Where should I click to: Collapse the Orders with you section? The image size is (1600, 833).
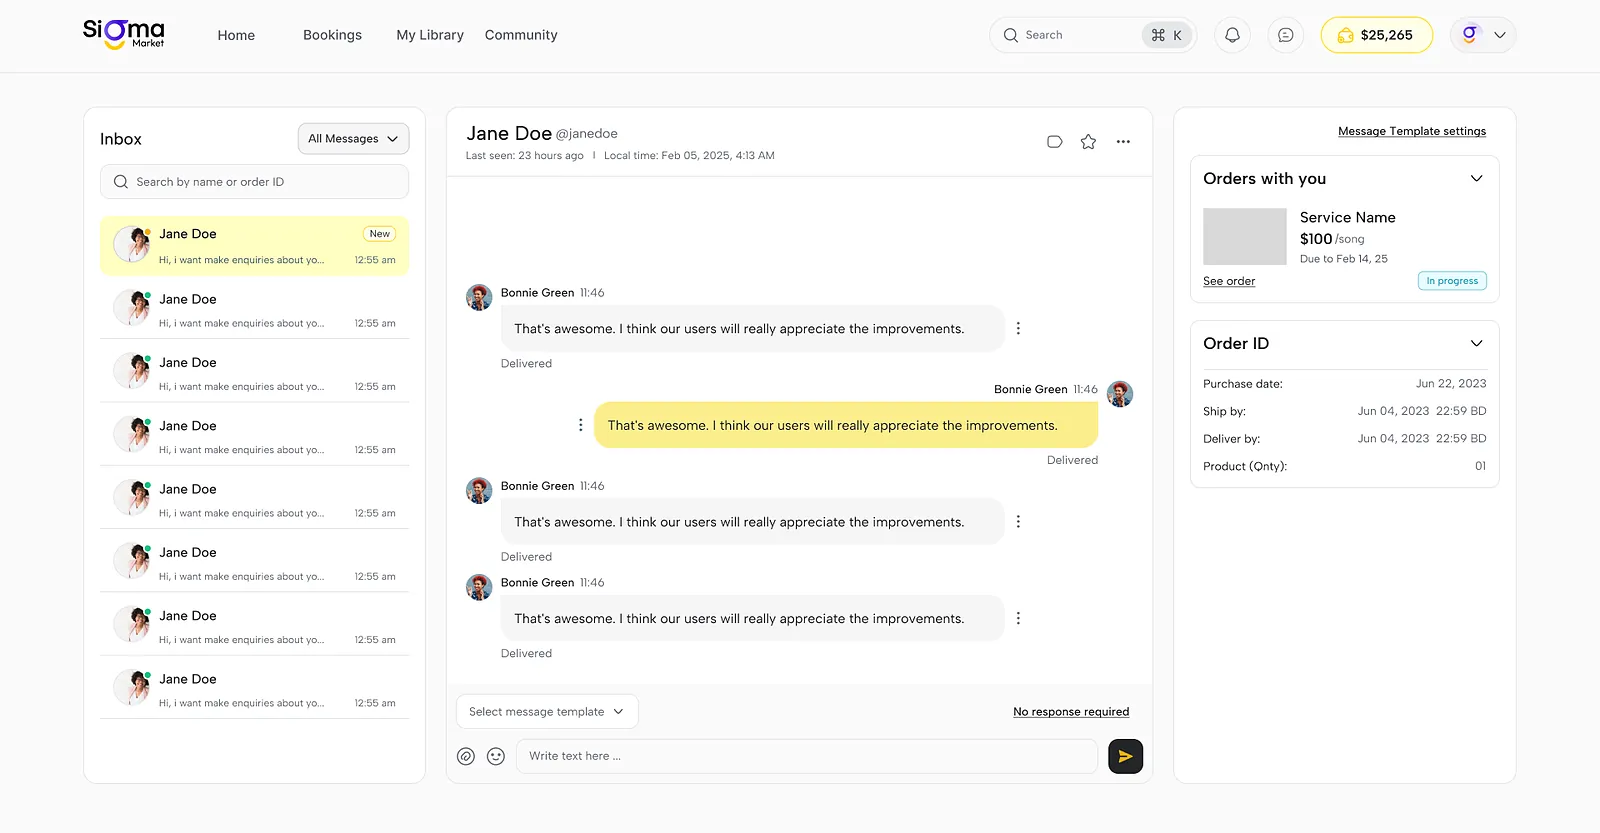coord(1476,179)
